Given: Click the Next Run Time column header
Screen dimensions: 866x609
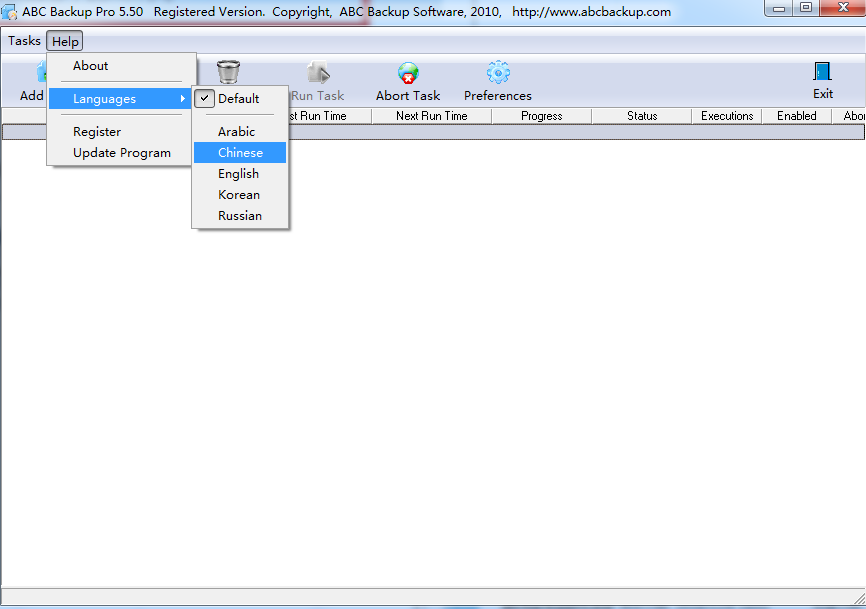Looking at the screenshot, I should tap(432, 116).
